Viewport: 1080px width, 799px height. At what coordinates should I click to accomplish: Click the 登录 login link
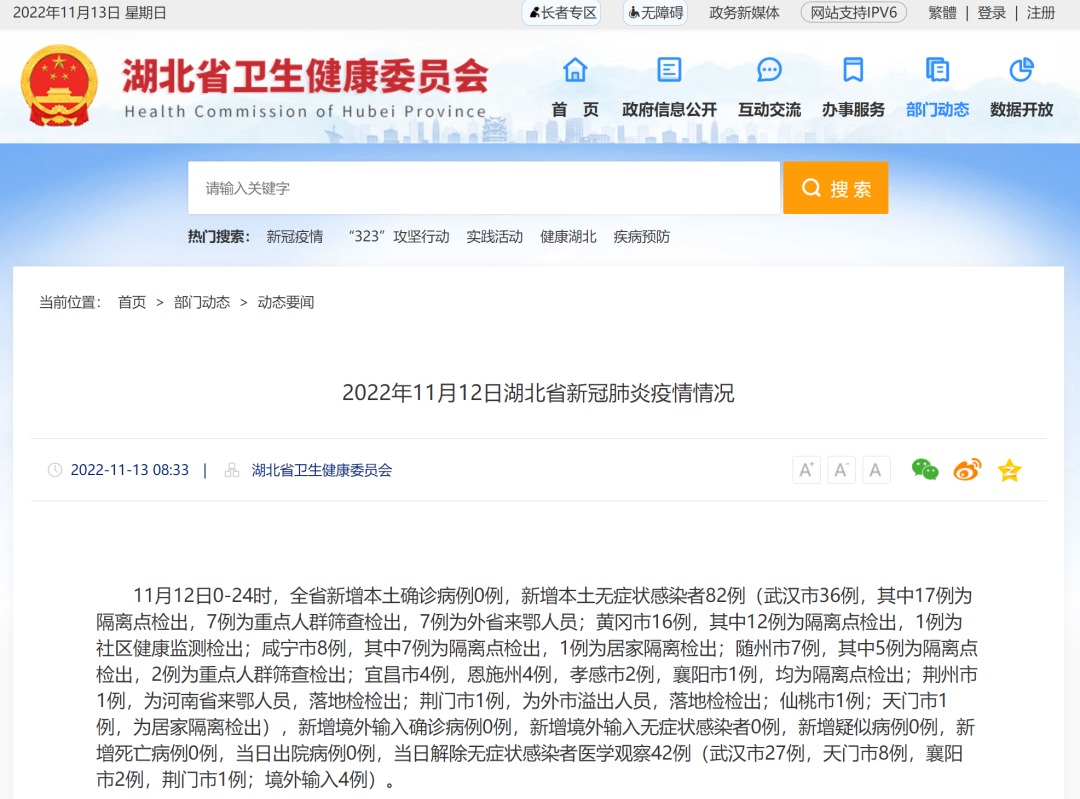(991, 12)
